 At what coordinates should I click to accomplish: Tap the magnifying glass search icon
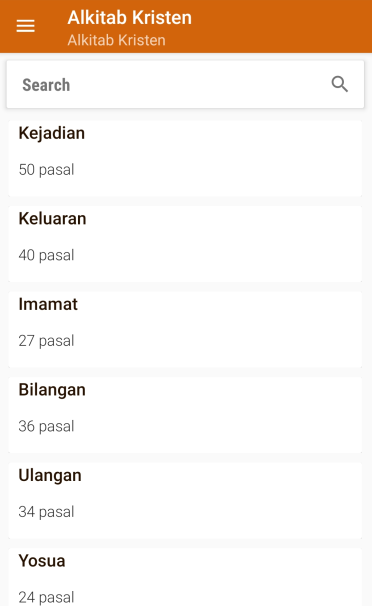(340, 84)
